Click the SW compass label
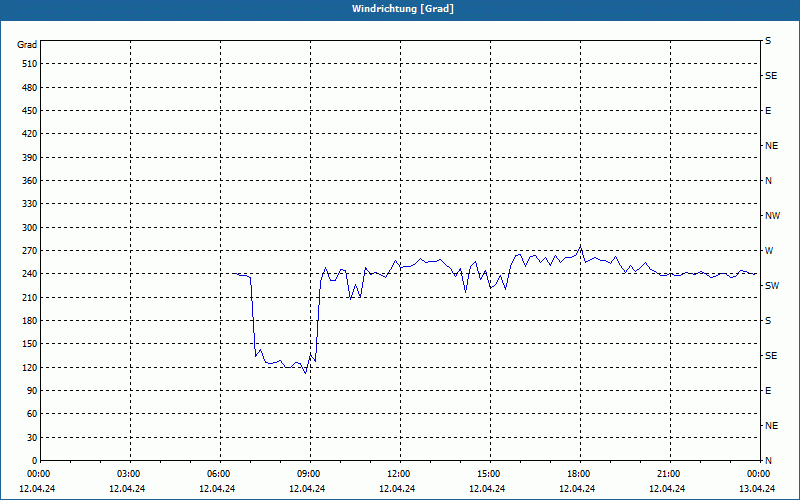 click(772, 286)
